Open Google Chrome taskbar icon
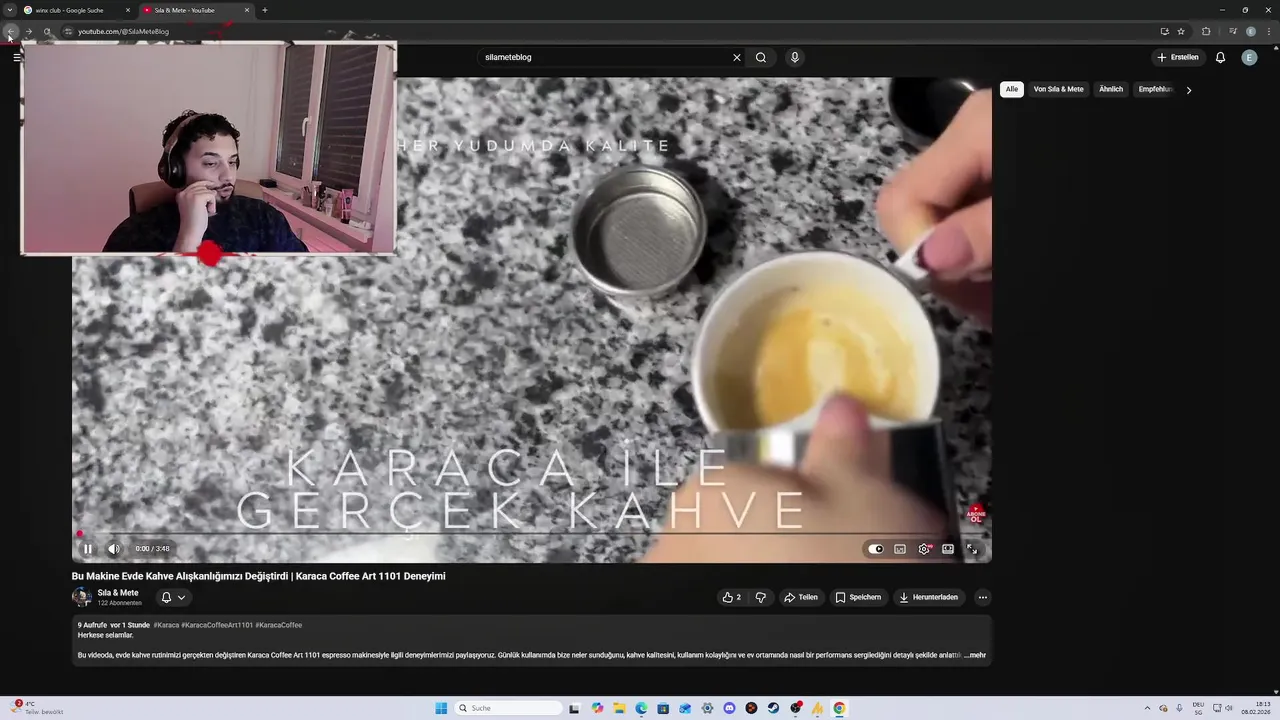Screen dimensions: 1280x720 point(839,708)
